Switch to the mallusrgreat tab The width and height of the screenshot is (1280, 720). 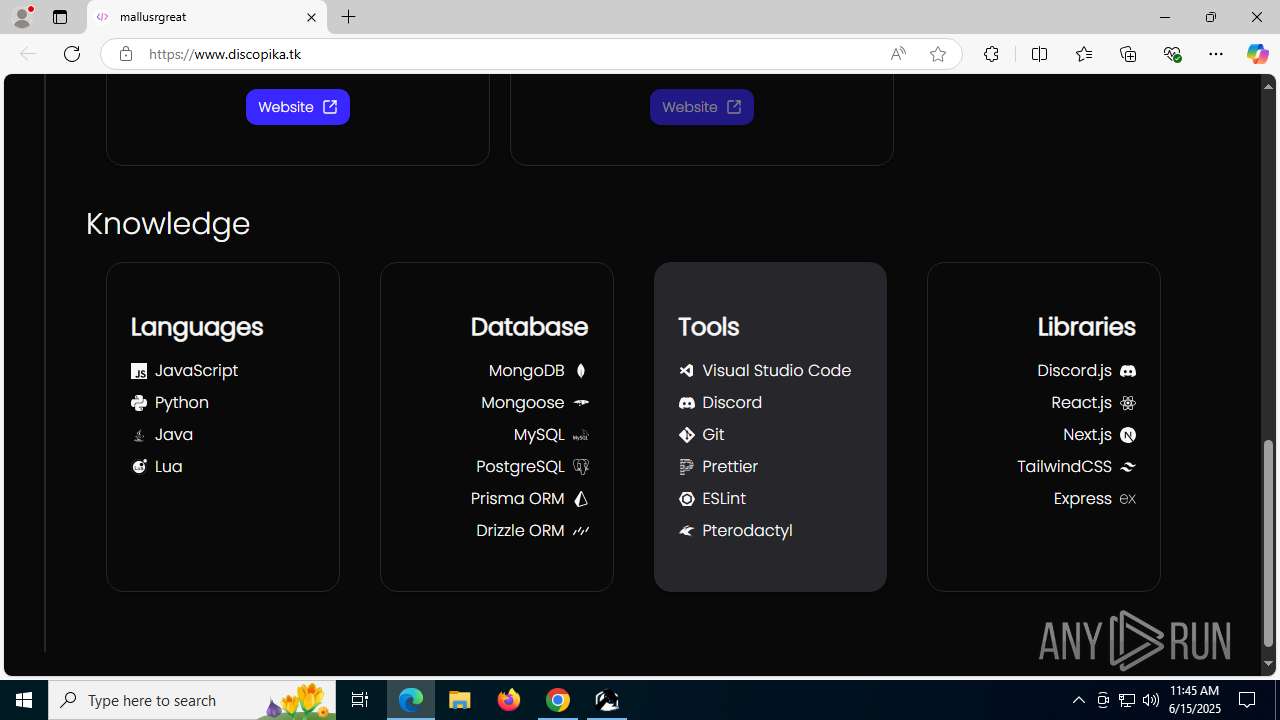[x=207, y=17]
